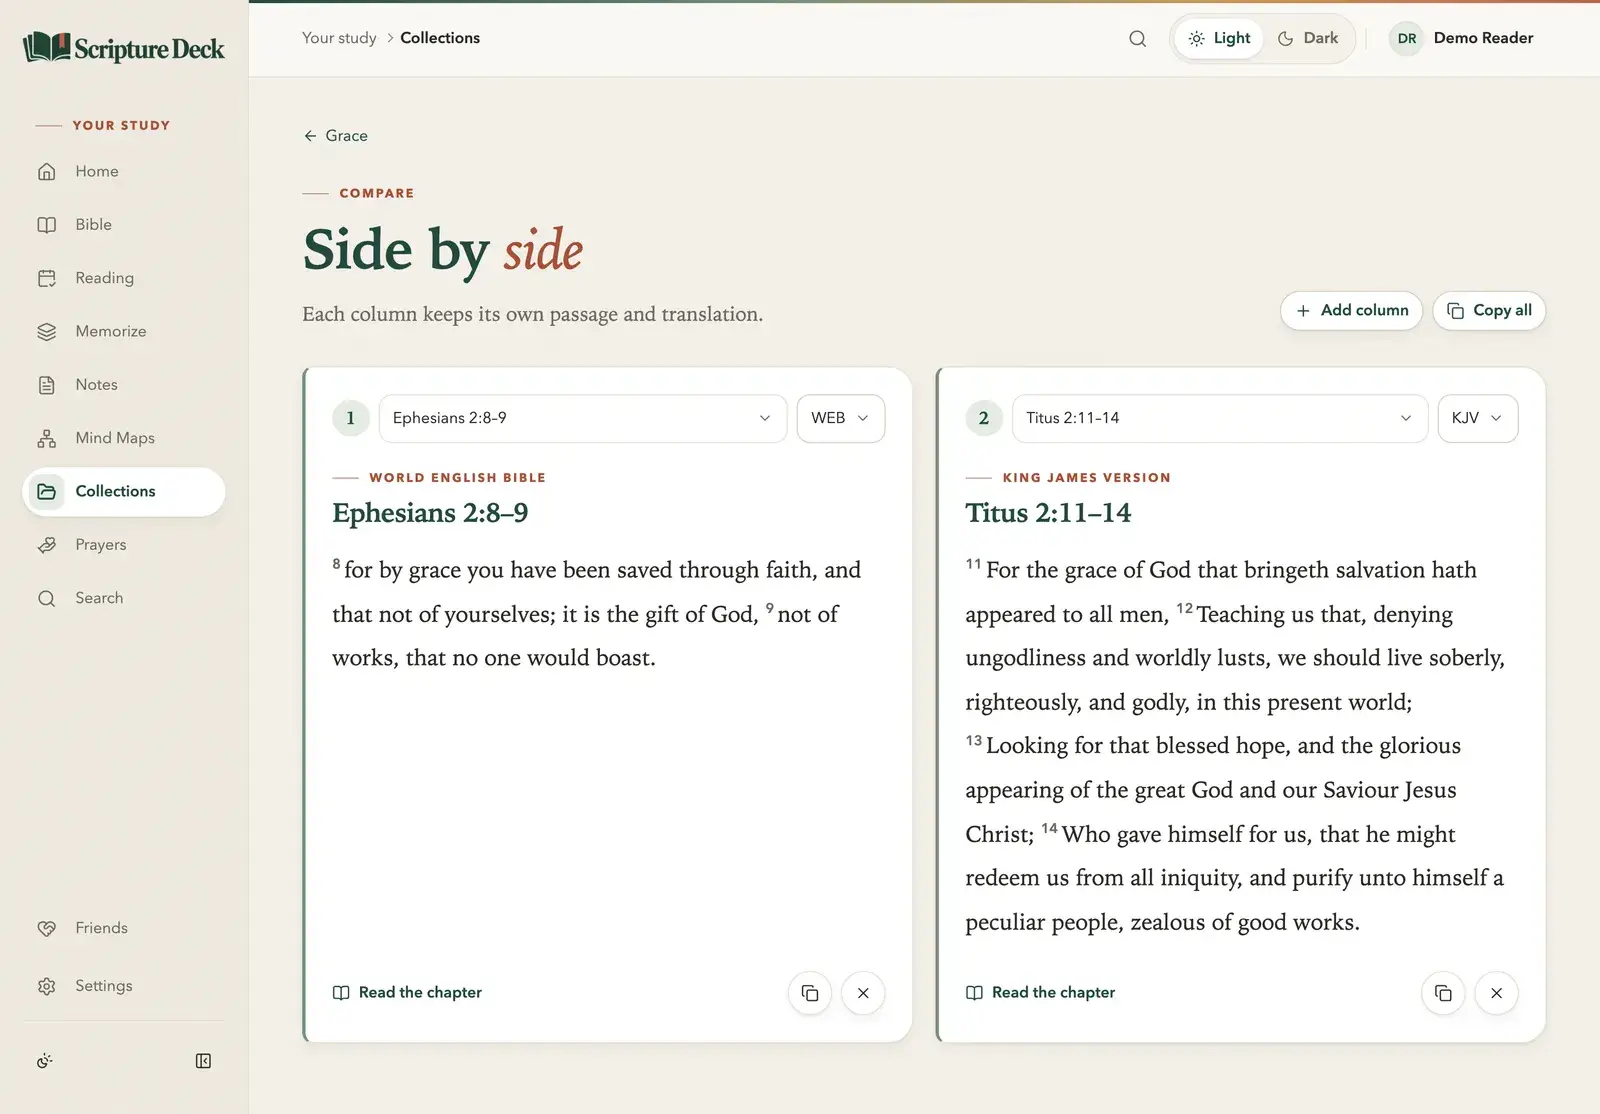Image resolution: width=1600 pixels, height=1114 pixels.
Task: Click the Ephesians 2:8–9 heading
Action: point(430,513)
